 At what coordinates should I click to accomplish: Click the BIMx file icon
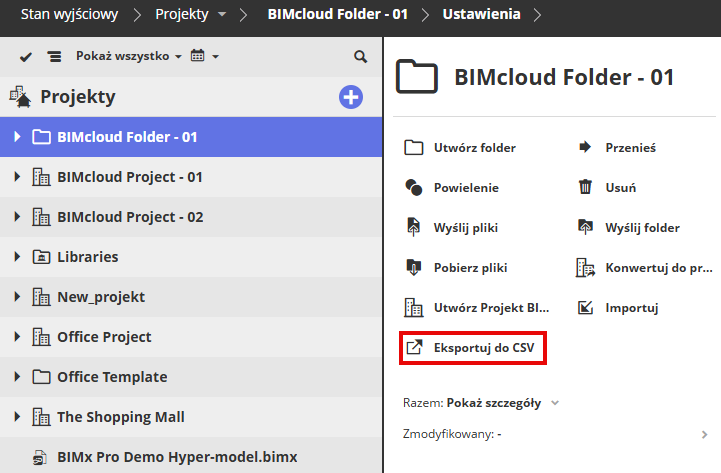pos(40,457)
